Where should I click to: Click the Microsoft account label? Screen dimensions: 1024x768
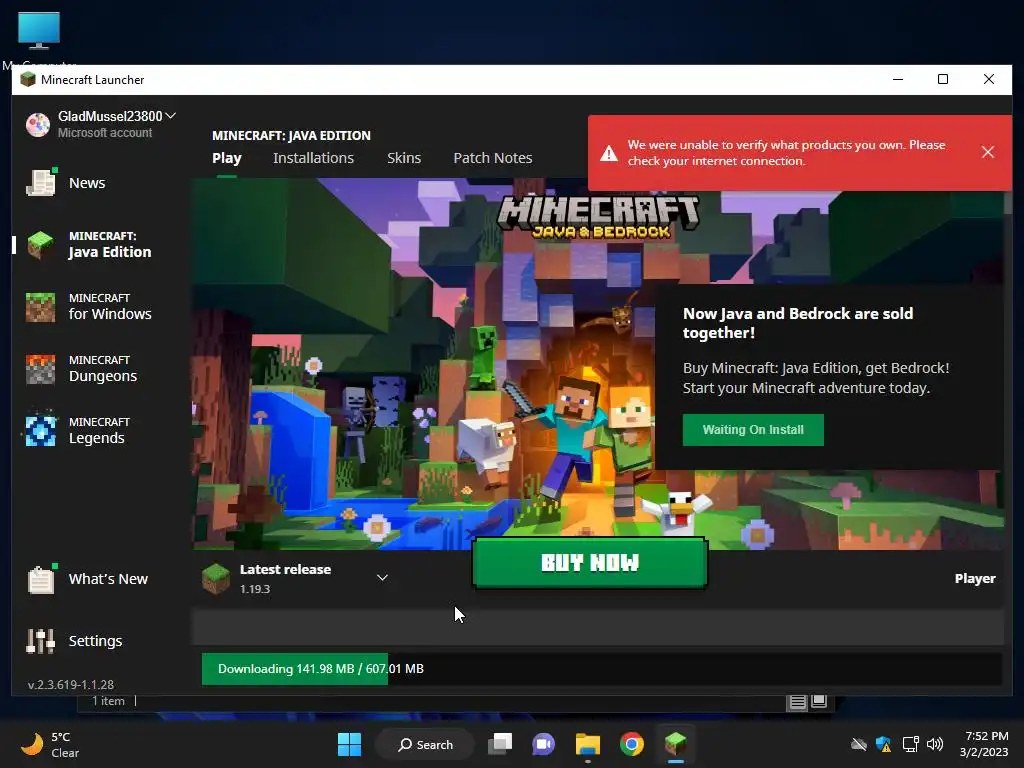tap(104, 133)
